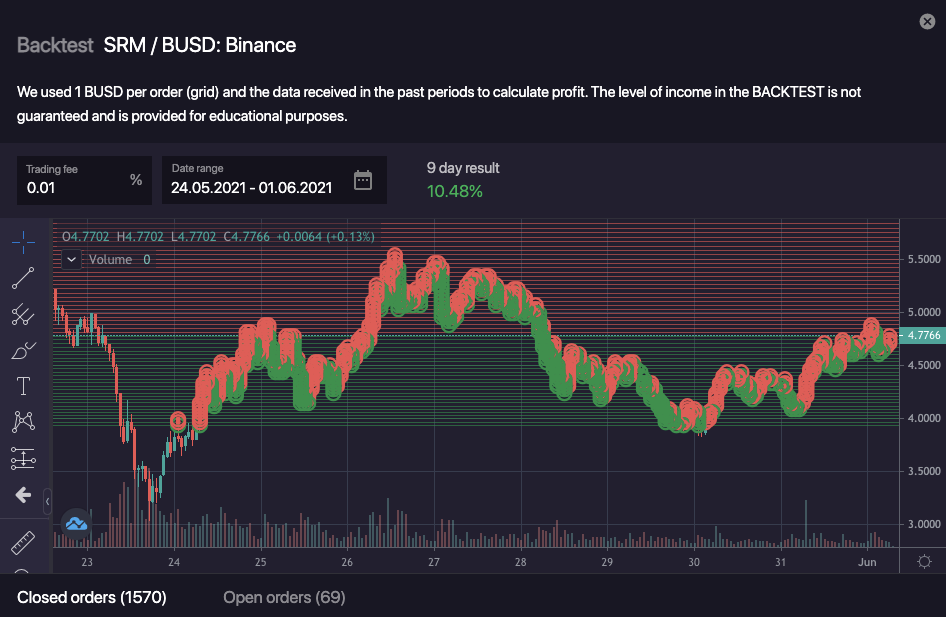This screenshot has height=617, width=946.
Task: Open chart settings gear icon
Action: pos(924,561)
